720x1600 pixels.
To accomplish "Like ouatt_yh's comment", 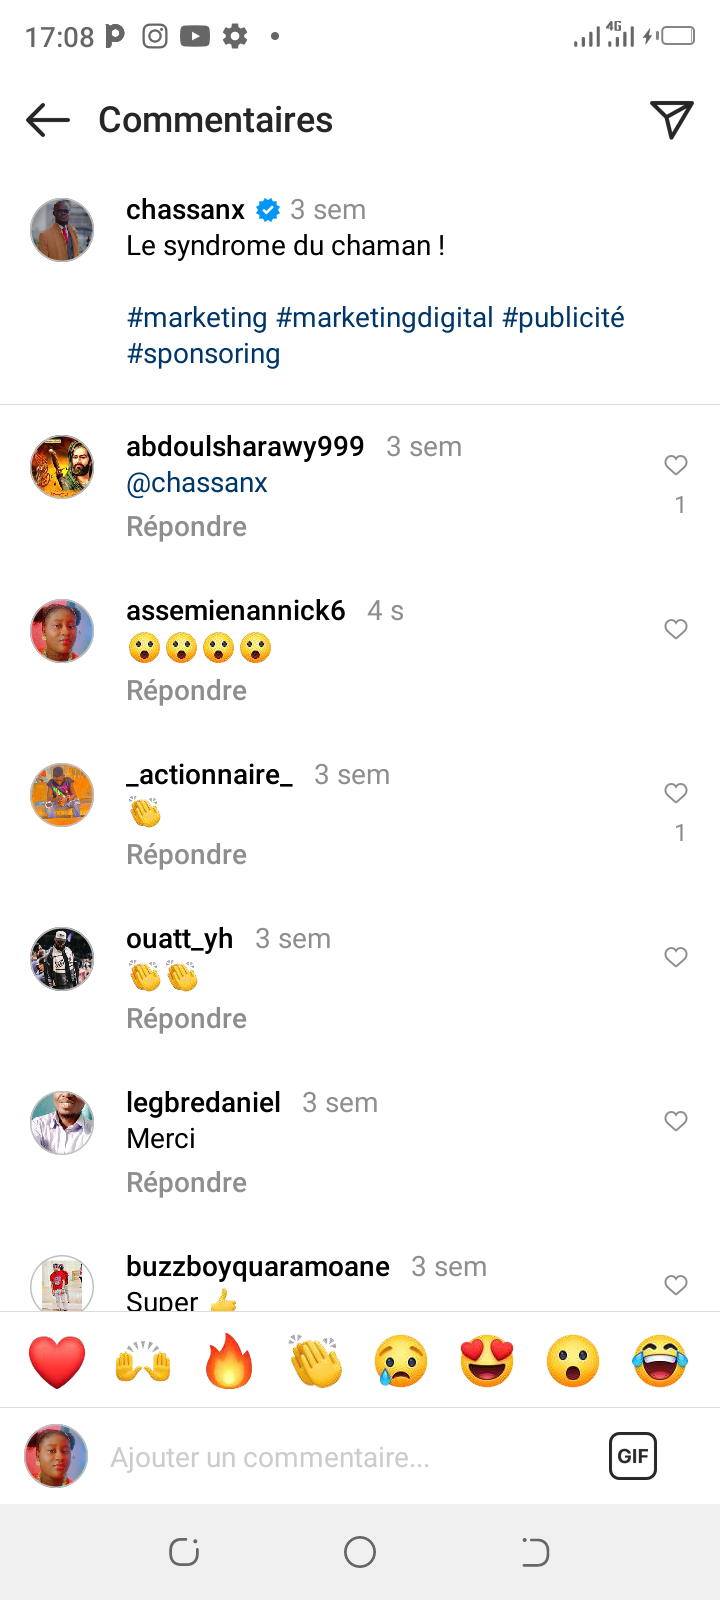I will point(676,957).
